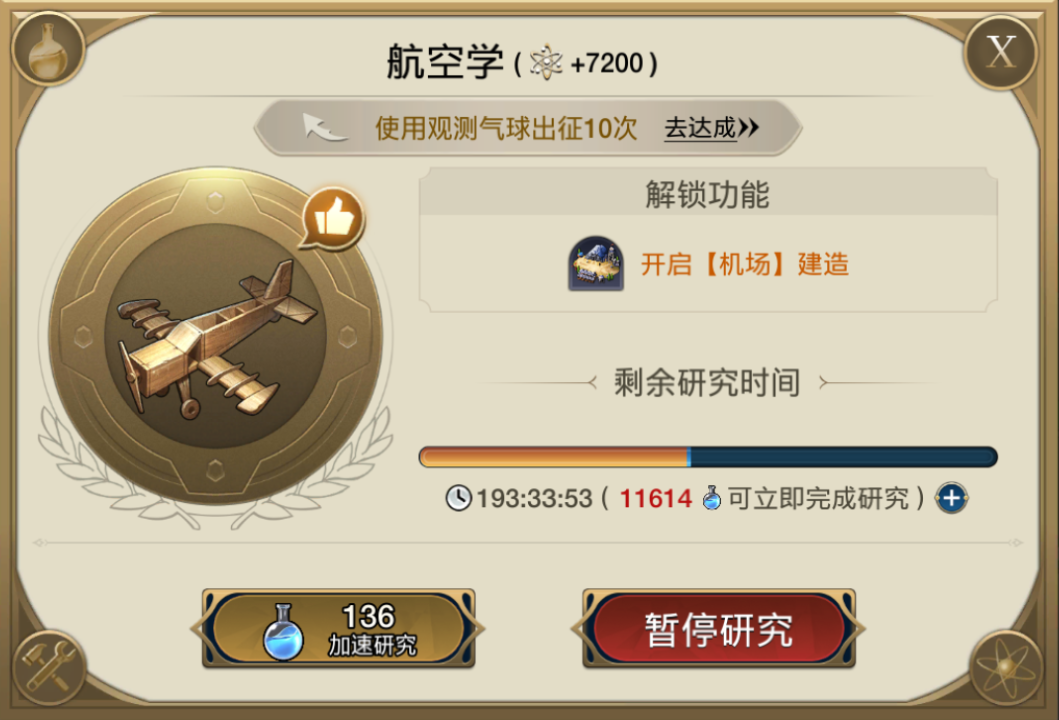Click the atom science-points icon in title
The height and width of the screenshot is (720, 1059).
546,63
